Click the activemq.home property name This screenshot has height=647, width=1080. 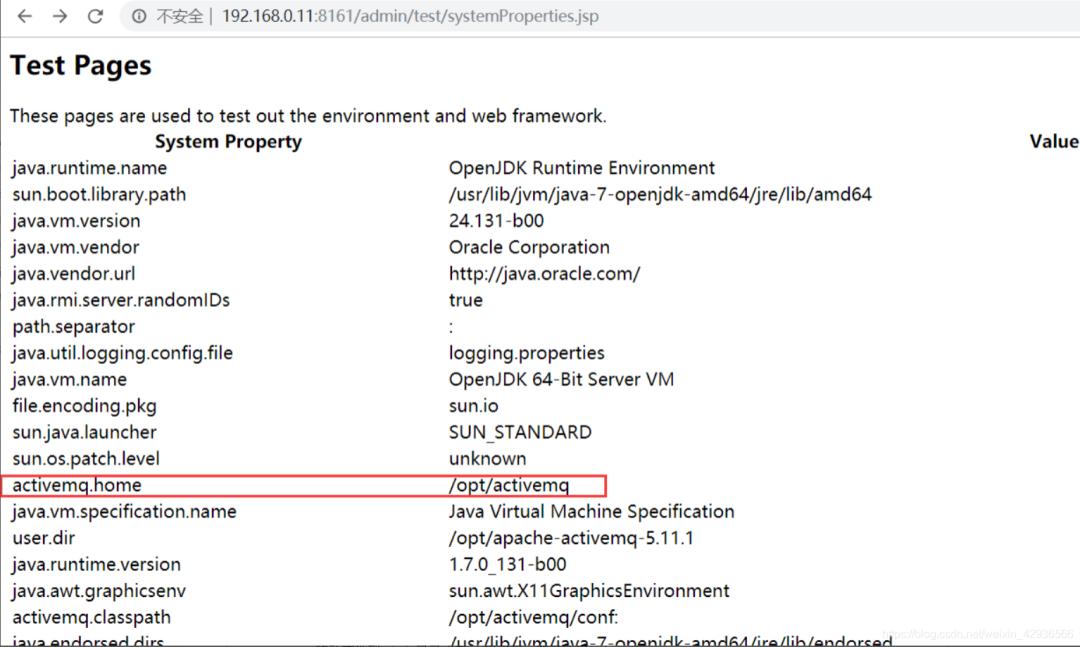click(77, 485)
